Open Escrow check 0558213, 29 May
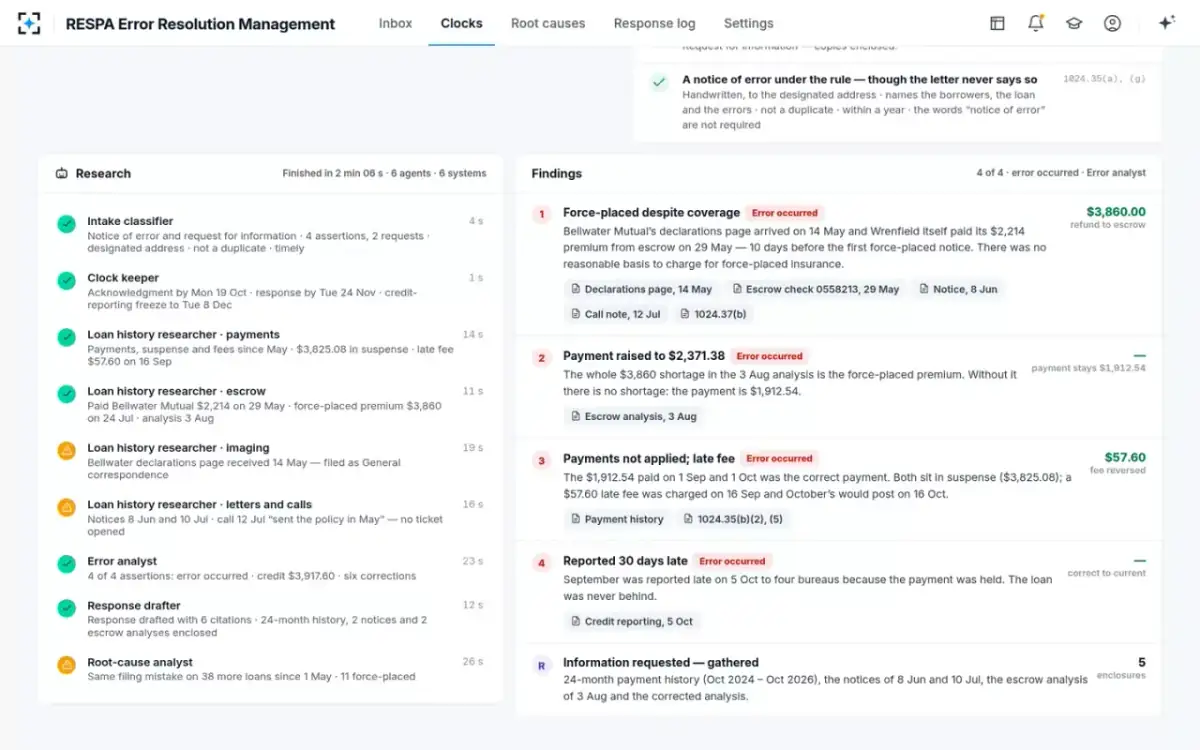The height and width of the screenshot is (750, 1200). [x=816, y=289]
